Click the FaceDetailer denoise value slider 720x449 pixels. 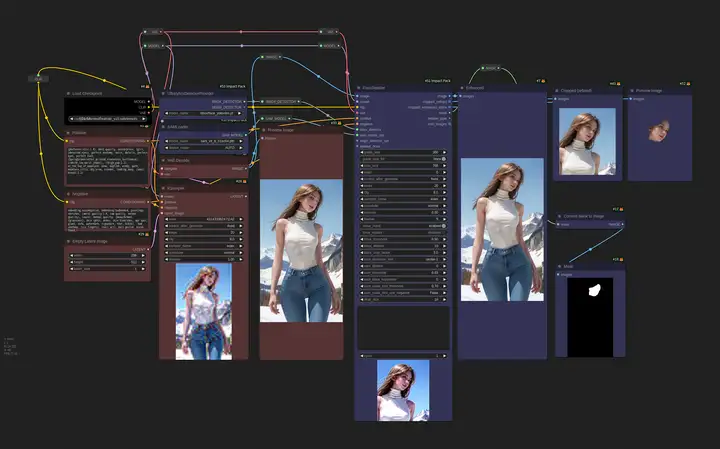403,213
